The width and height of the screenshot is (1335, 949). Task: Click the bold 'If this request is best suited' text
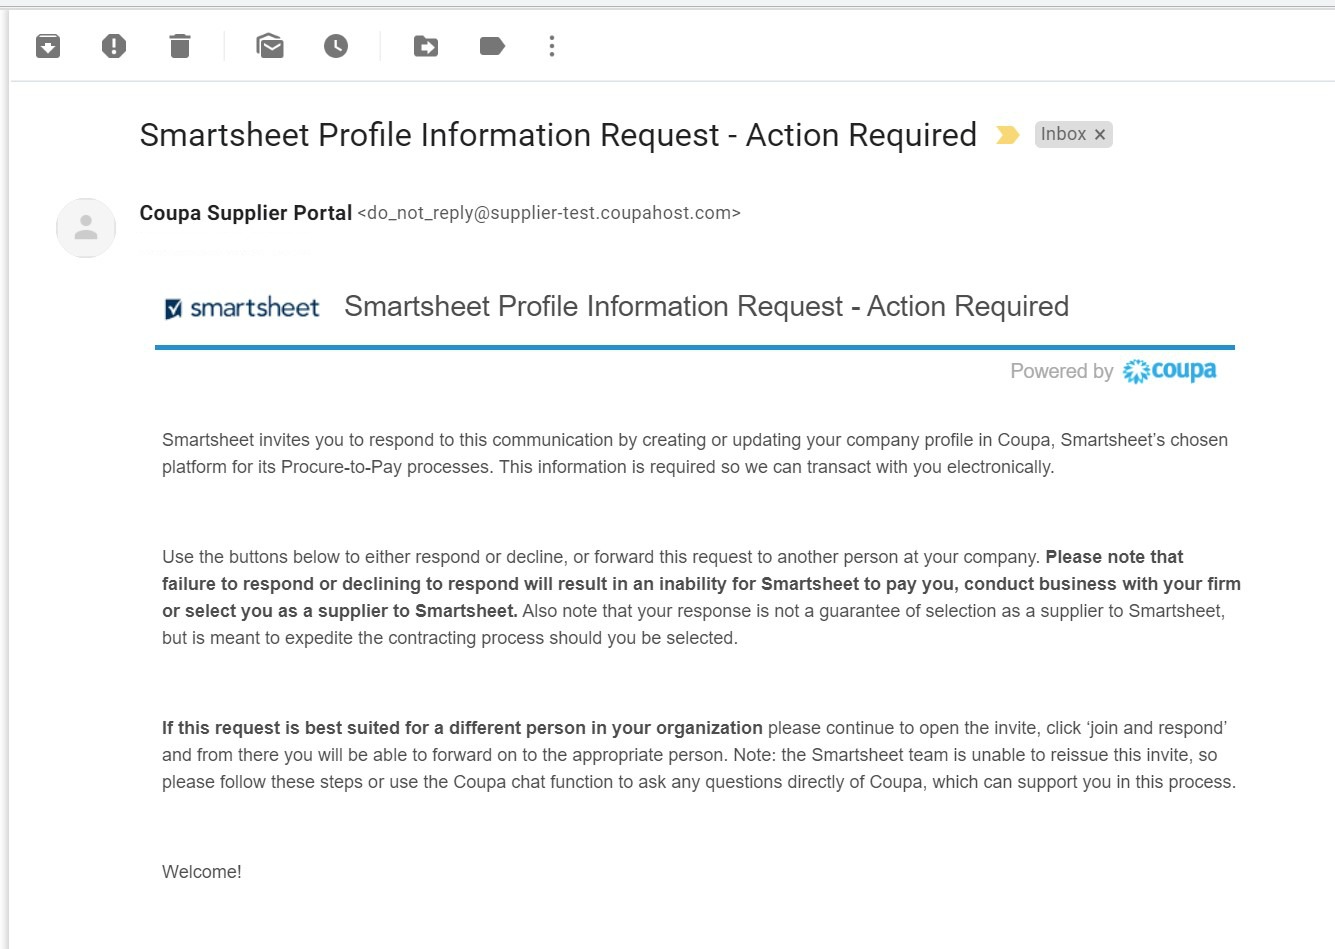click(462, 728)
